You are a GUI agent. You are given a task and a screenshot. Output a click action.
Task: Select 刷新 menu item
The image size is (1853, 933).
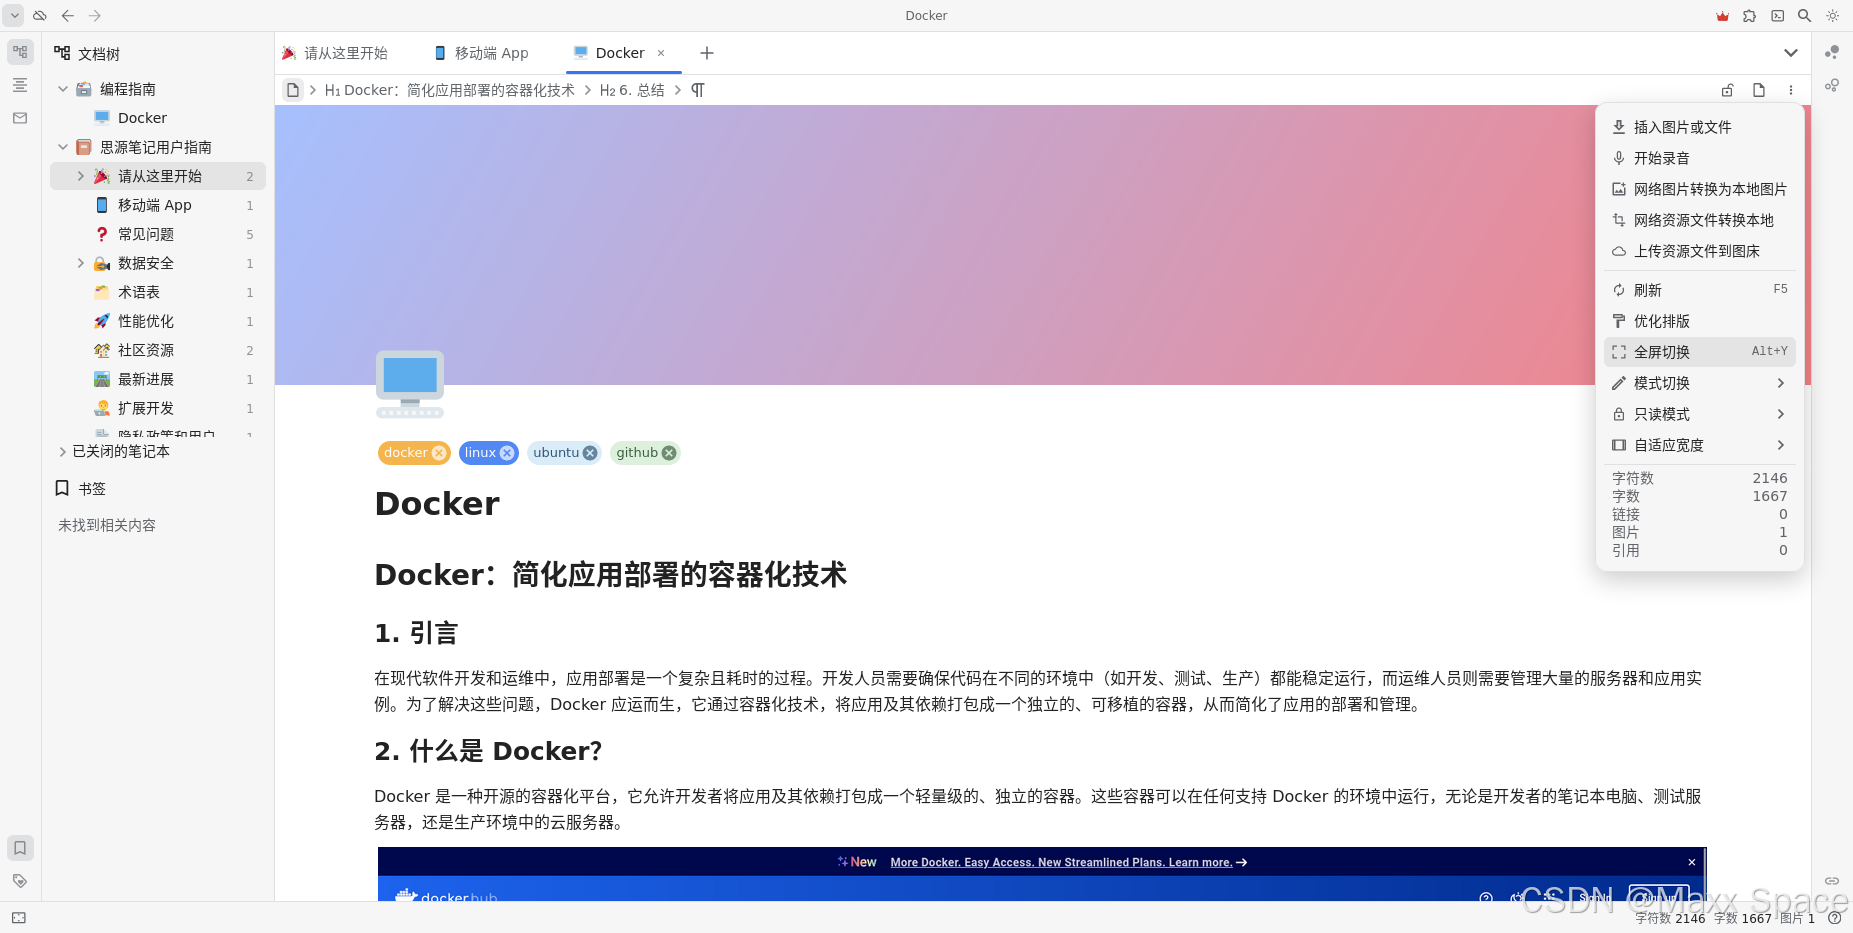1700,290
